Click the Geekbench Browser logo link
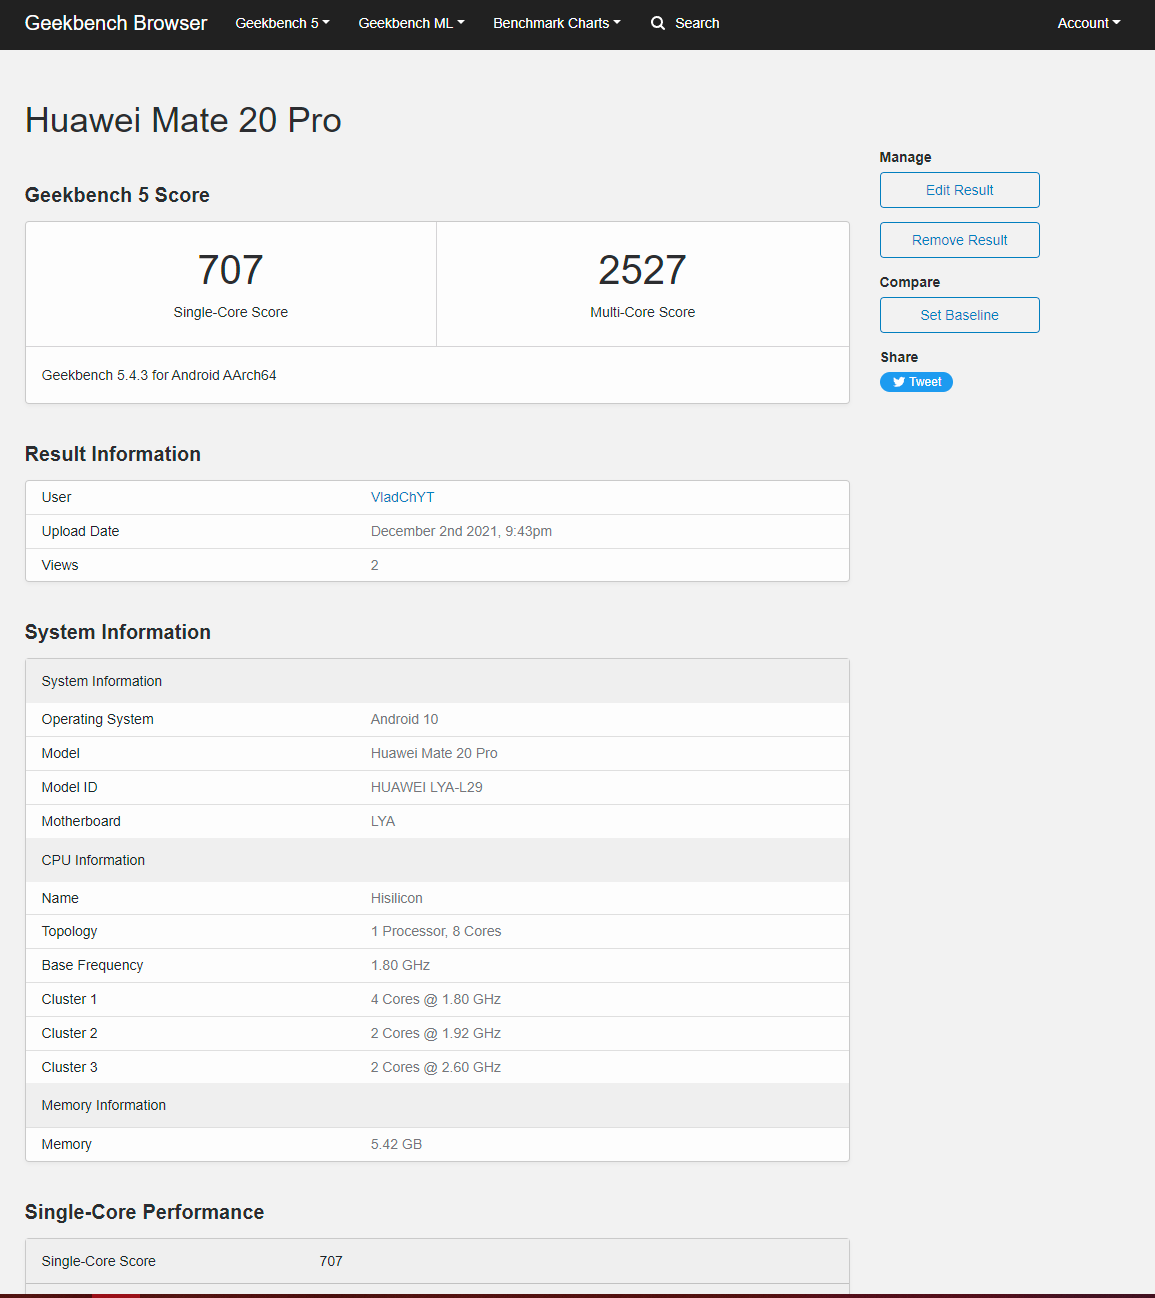This screenshot has width=1155, height=1298. [116, 23]
